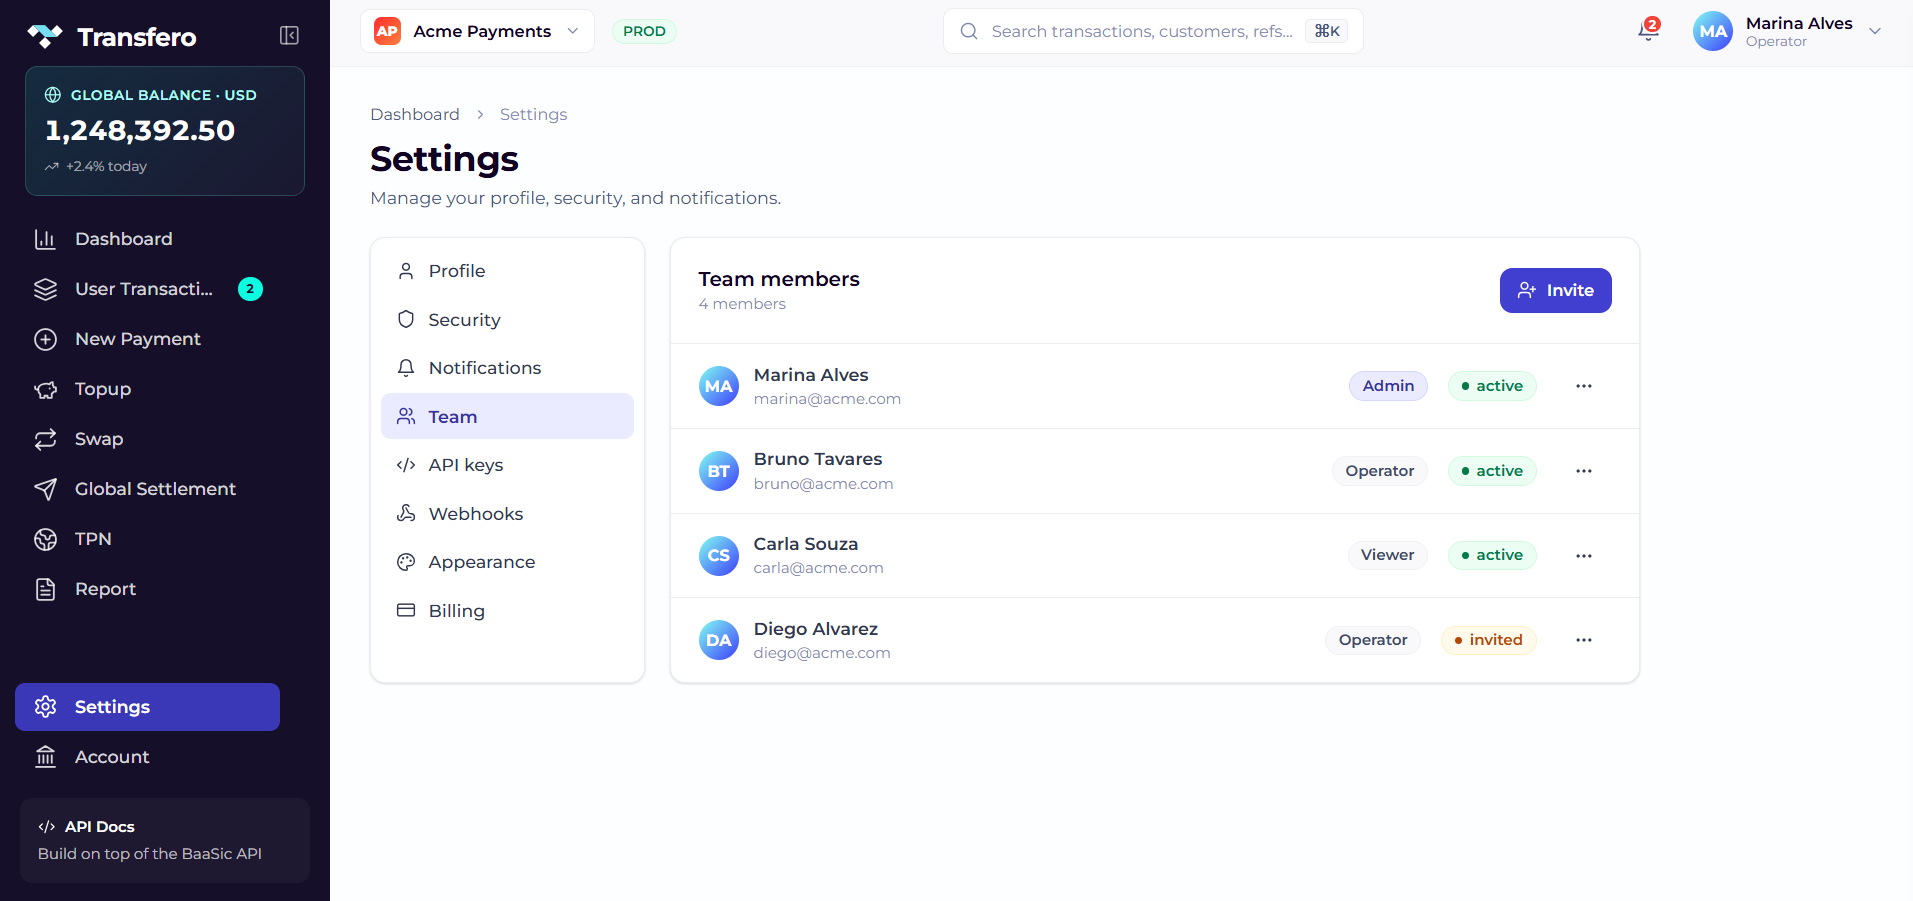Click the Settings gear icon in sidebar
Viewport: 1913px width, 901px height.
tap(45, 707)
